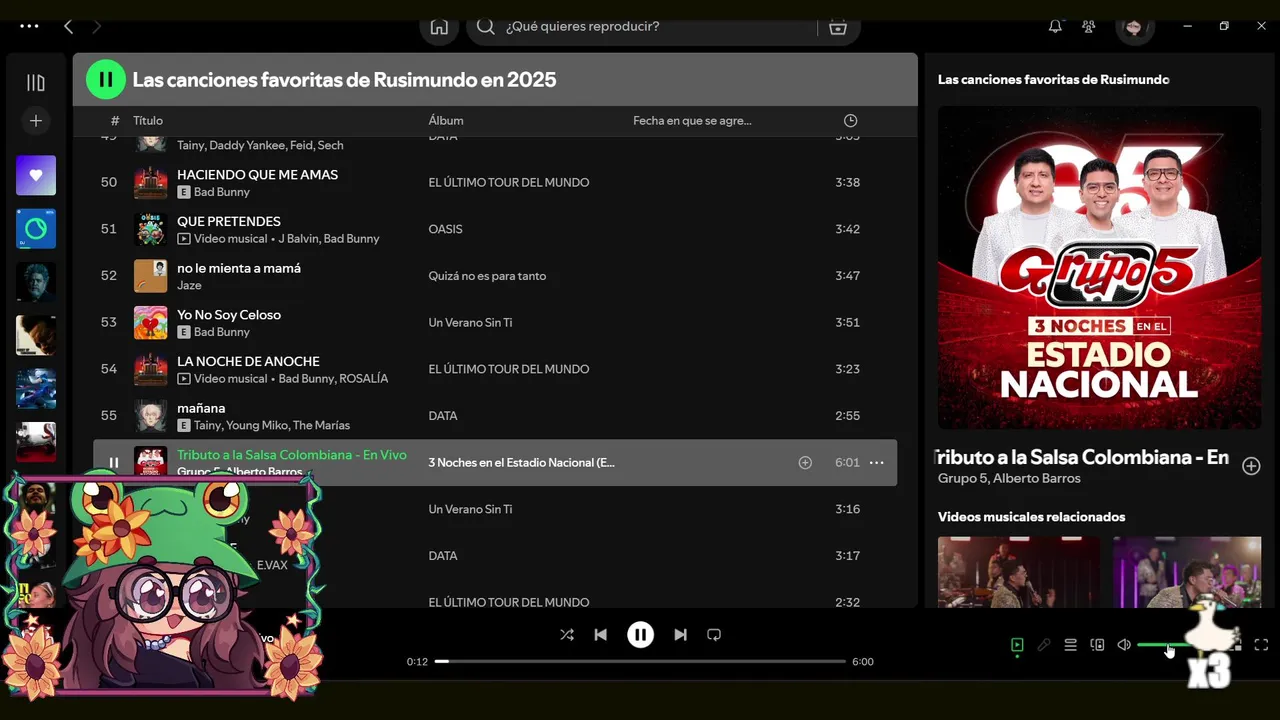Viewport: 1280px width, 720px height.
Task: Toggle shuffle in the player bar
Action: pos(567,634)
